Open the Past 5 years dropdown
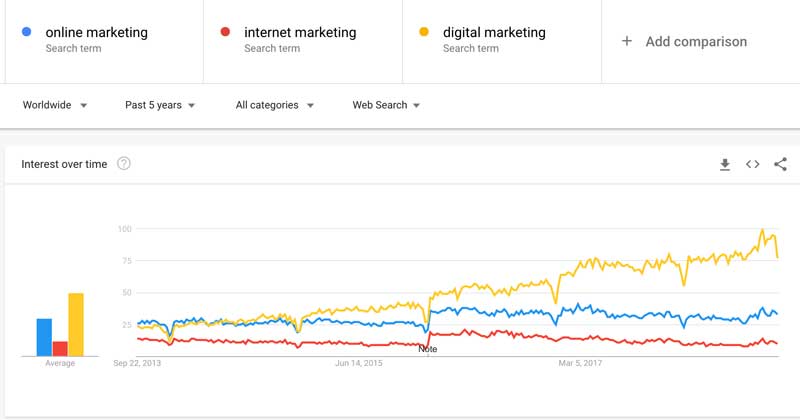800x420 pixels. pyautogui.click(x=160, y=105)
